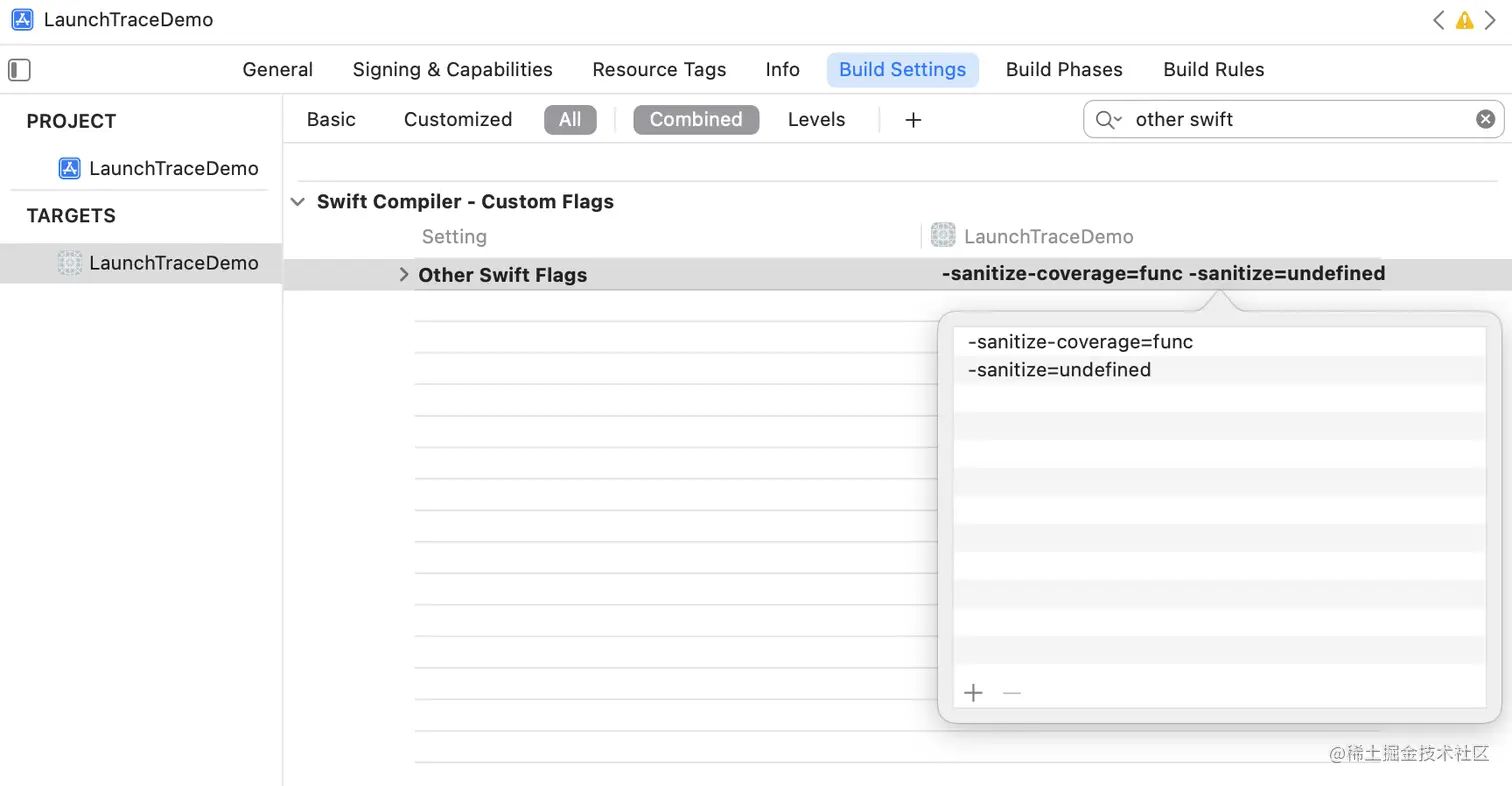
Task: Show Basic build settings
Action: 331,120
